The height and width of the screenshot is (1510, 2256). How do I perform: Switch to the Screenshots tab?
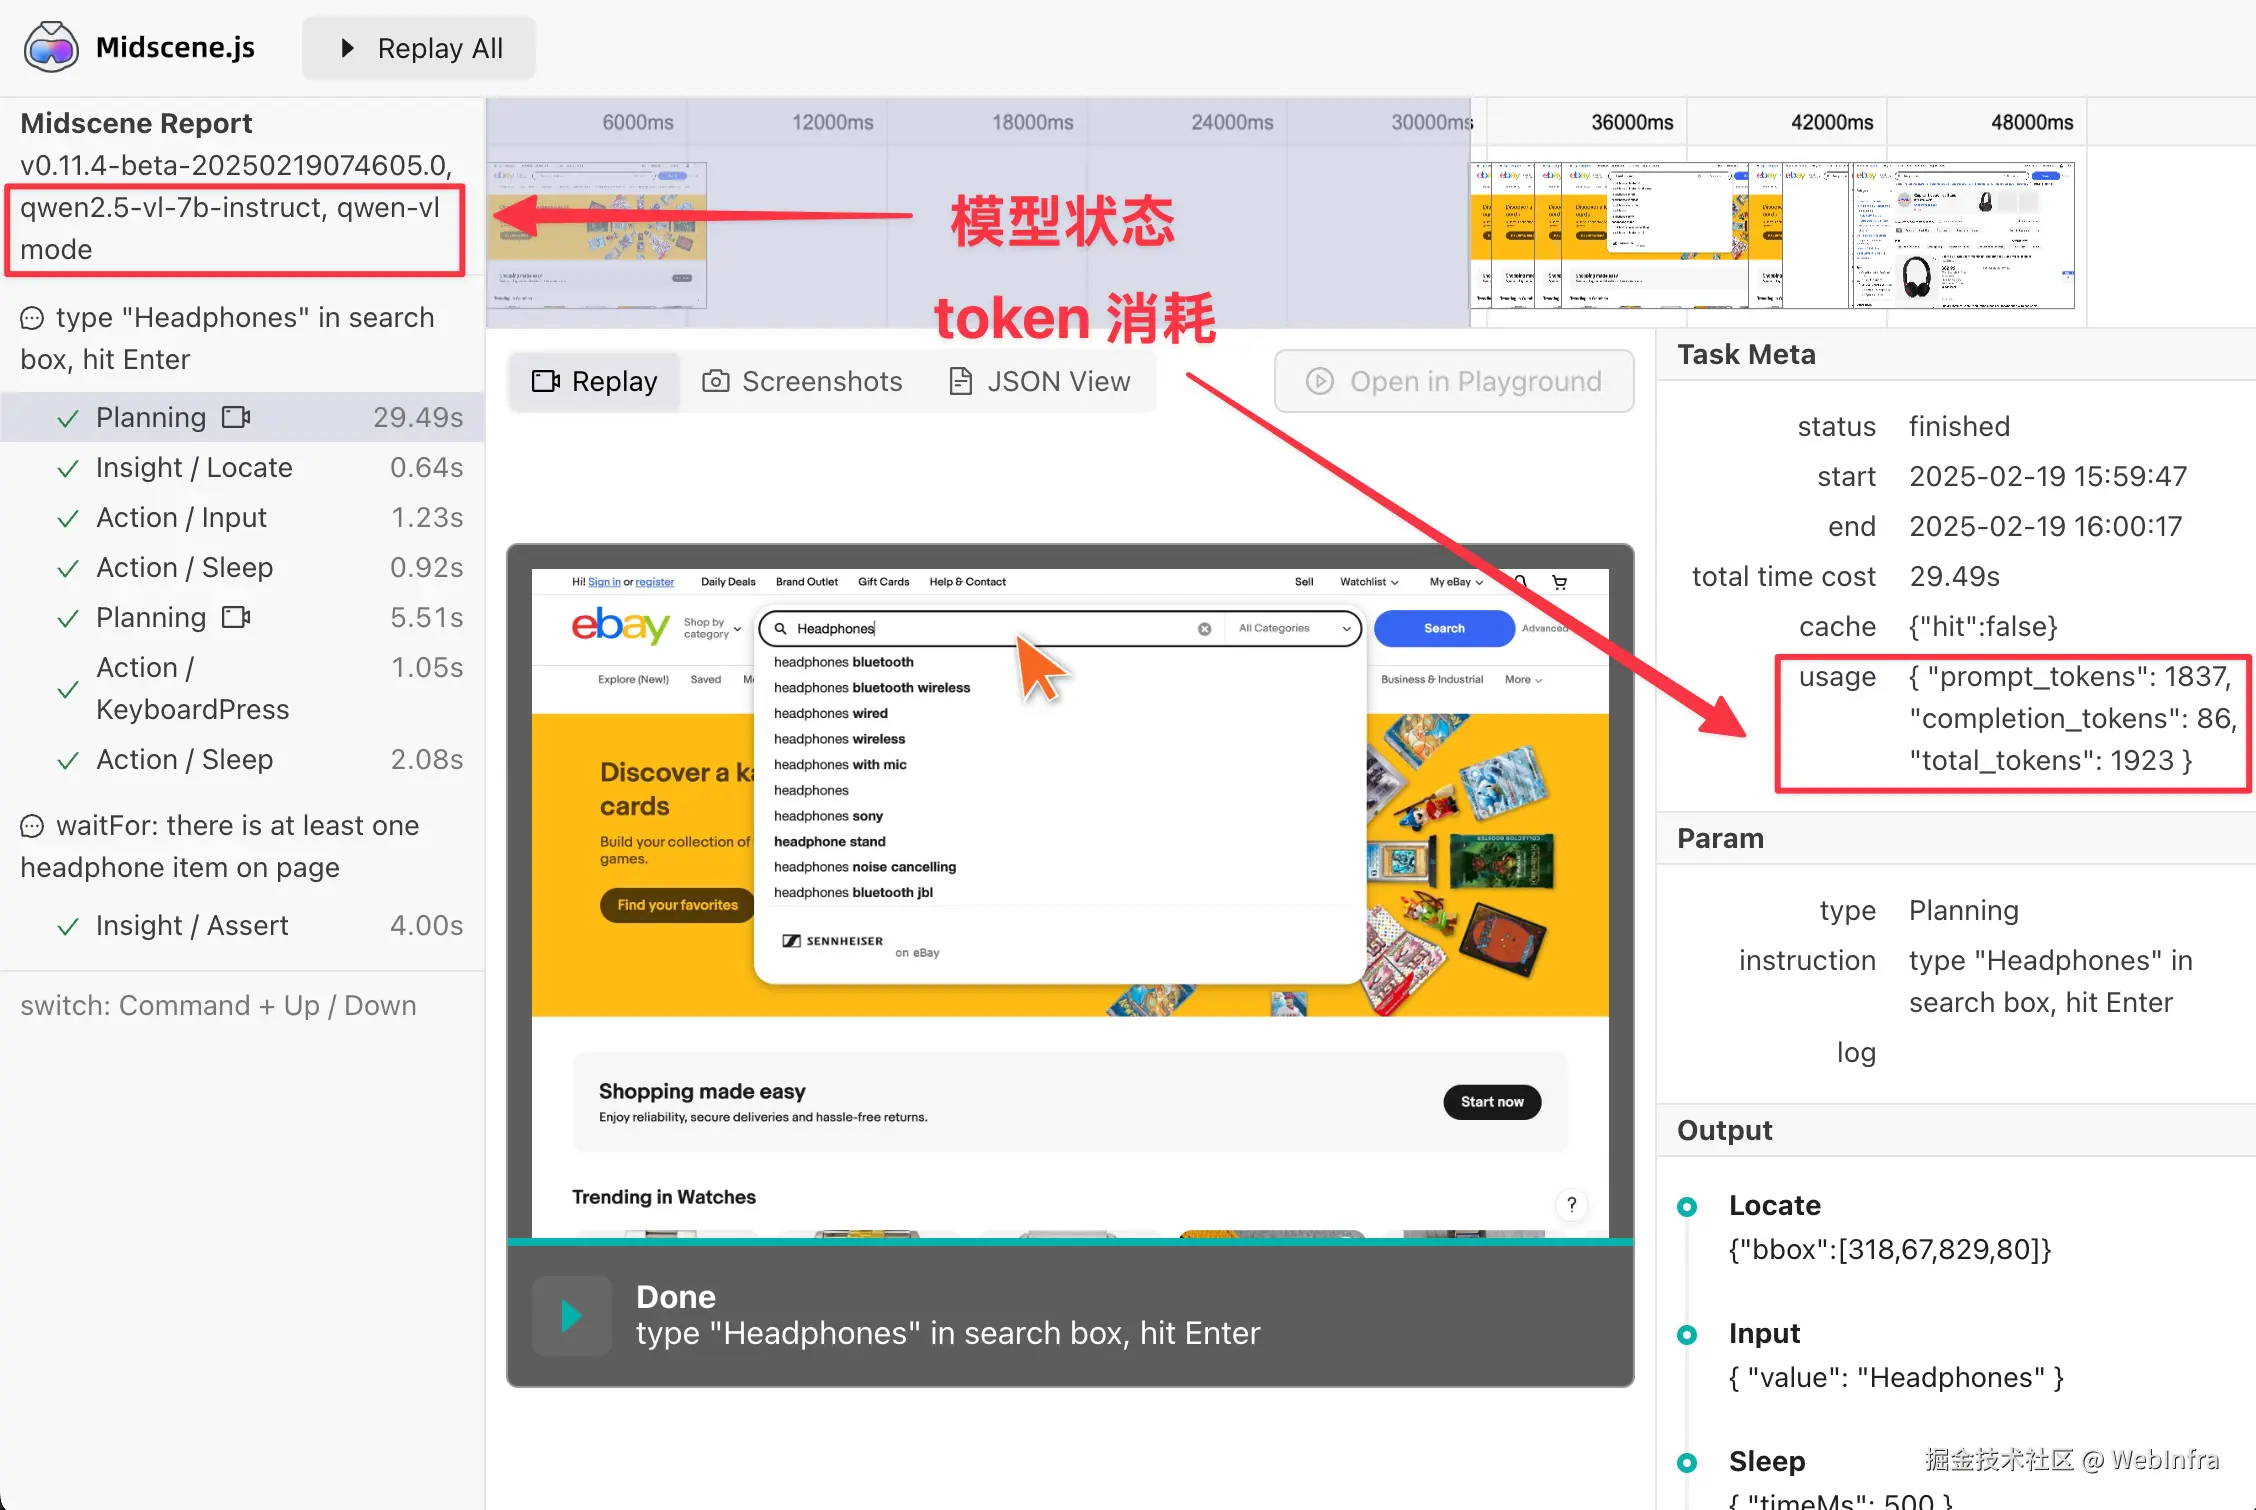tap(802, 381)
